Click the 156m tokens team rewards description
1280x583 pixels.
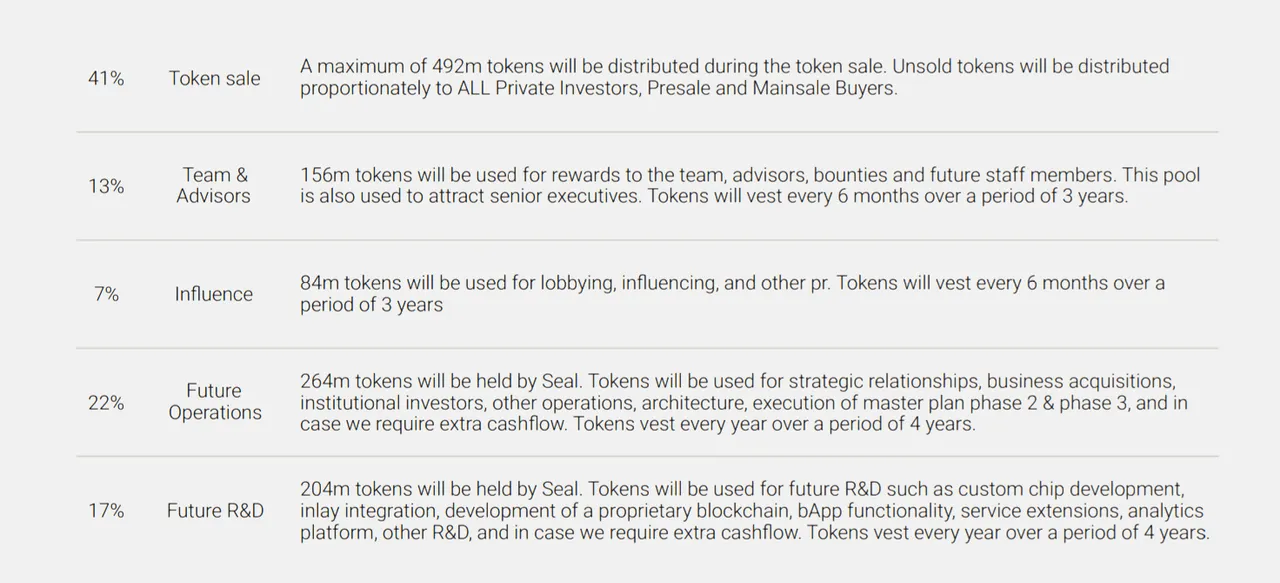pyautogui.click(x=750, y=185)
